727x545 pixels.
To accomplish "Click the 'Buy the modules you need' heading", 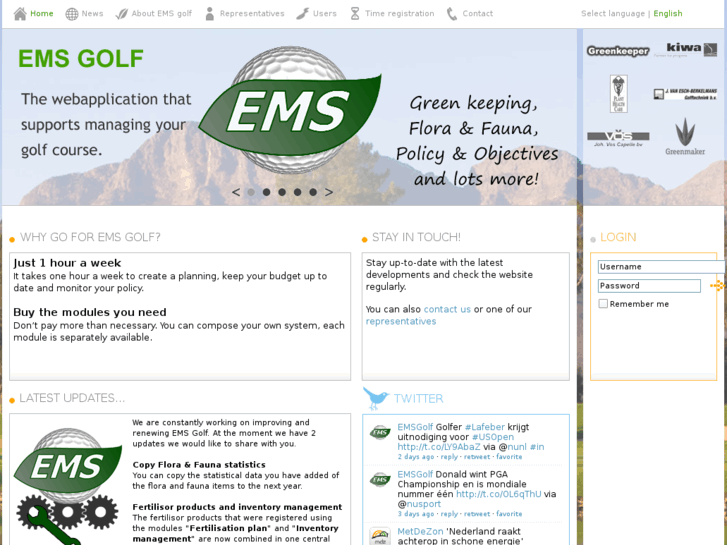I will [90, 312].
